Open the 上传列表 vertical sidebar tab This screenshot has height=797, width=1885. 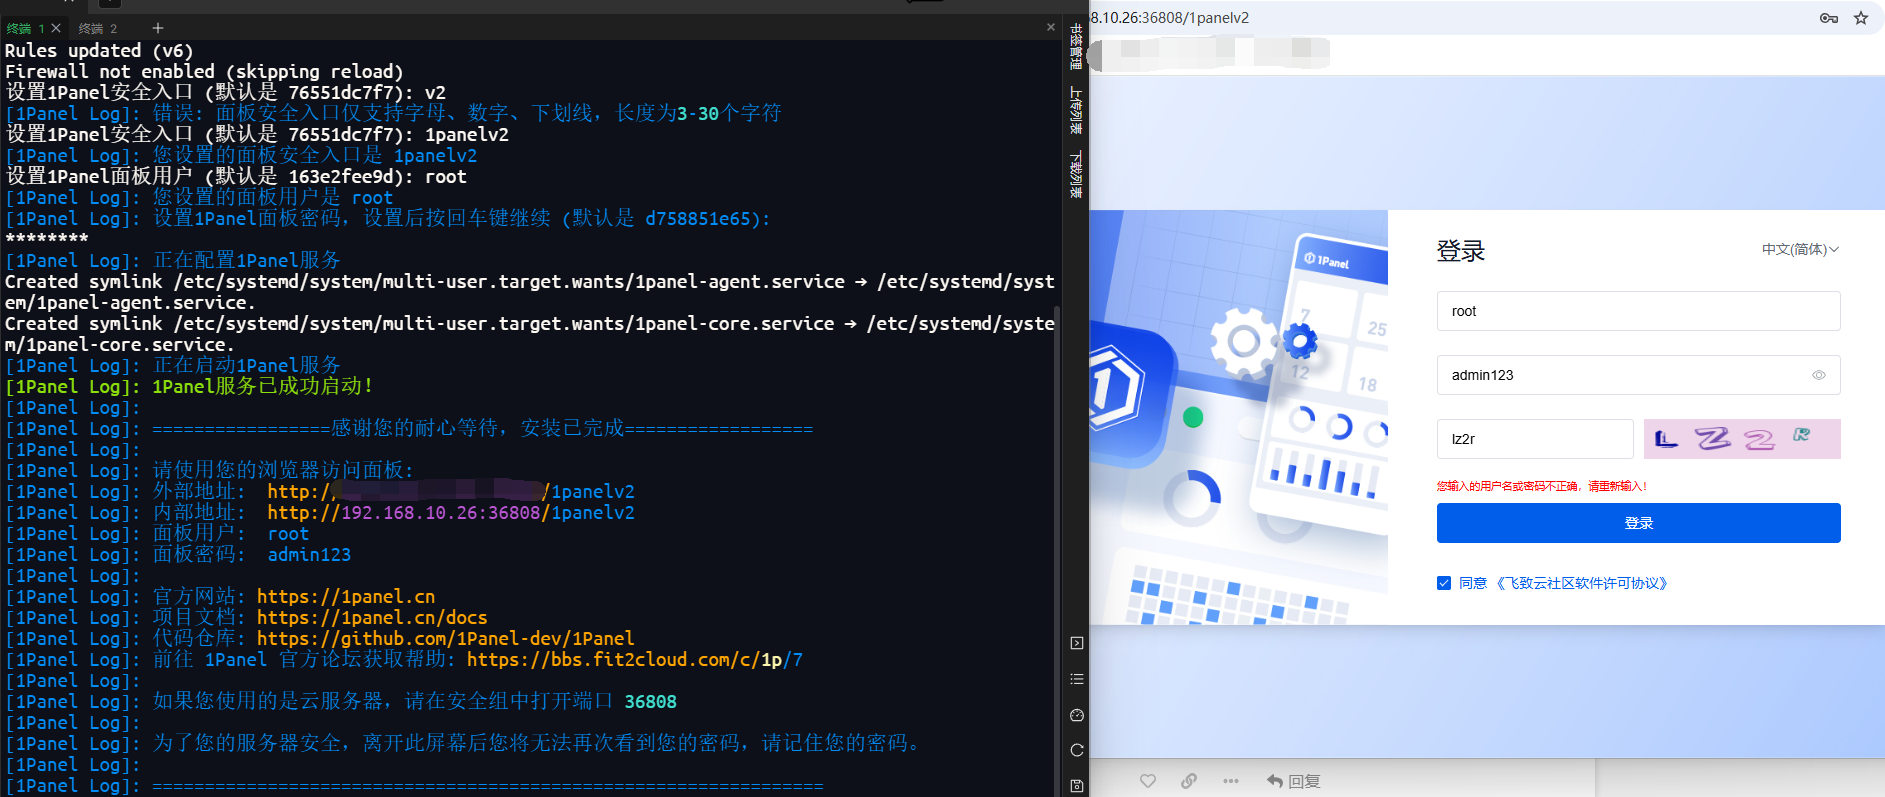[1076, 110]
